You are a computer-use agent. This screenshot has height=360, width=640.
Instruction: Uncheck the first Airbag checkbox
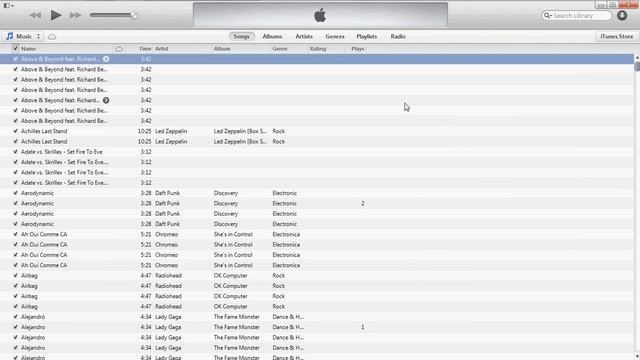coord(16,275)
